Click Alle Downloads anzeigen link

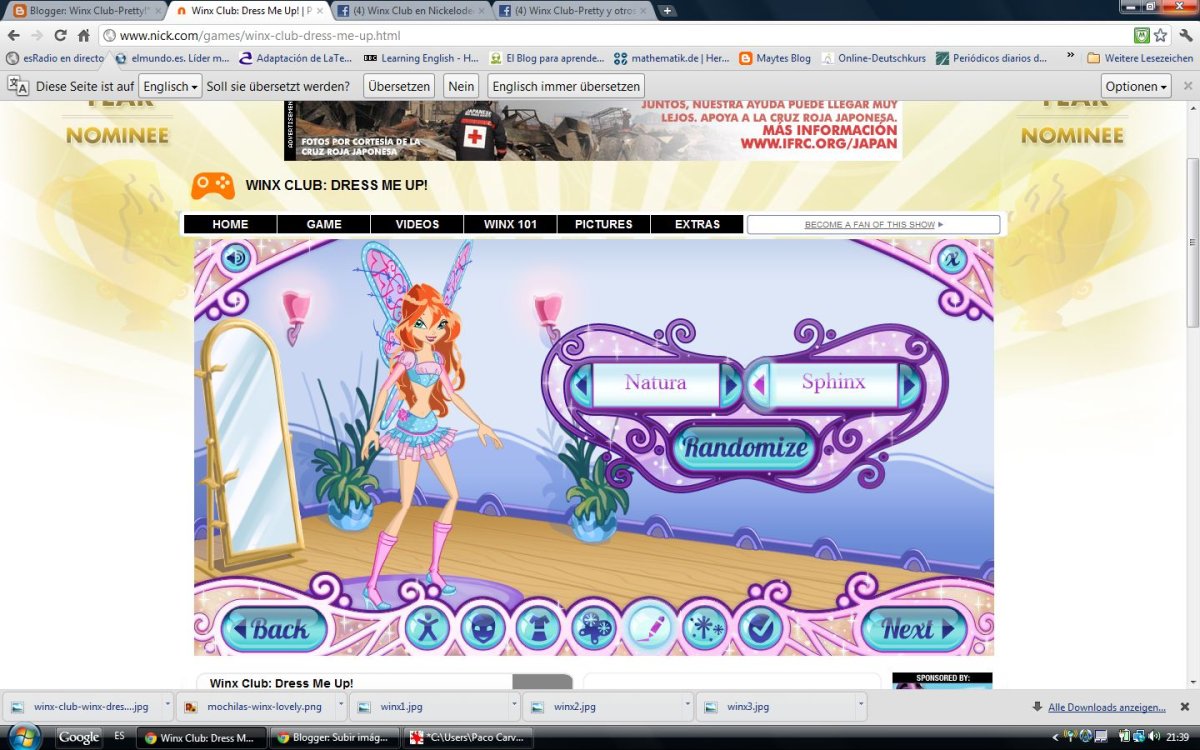(1106, 707)
